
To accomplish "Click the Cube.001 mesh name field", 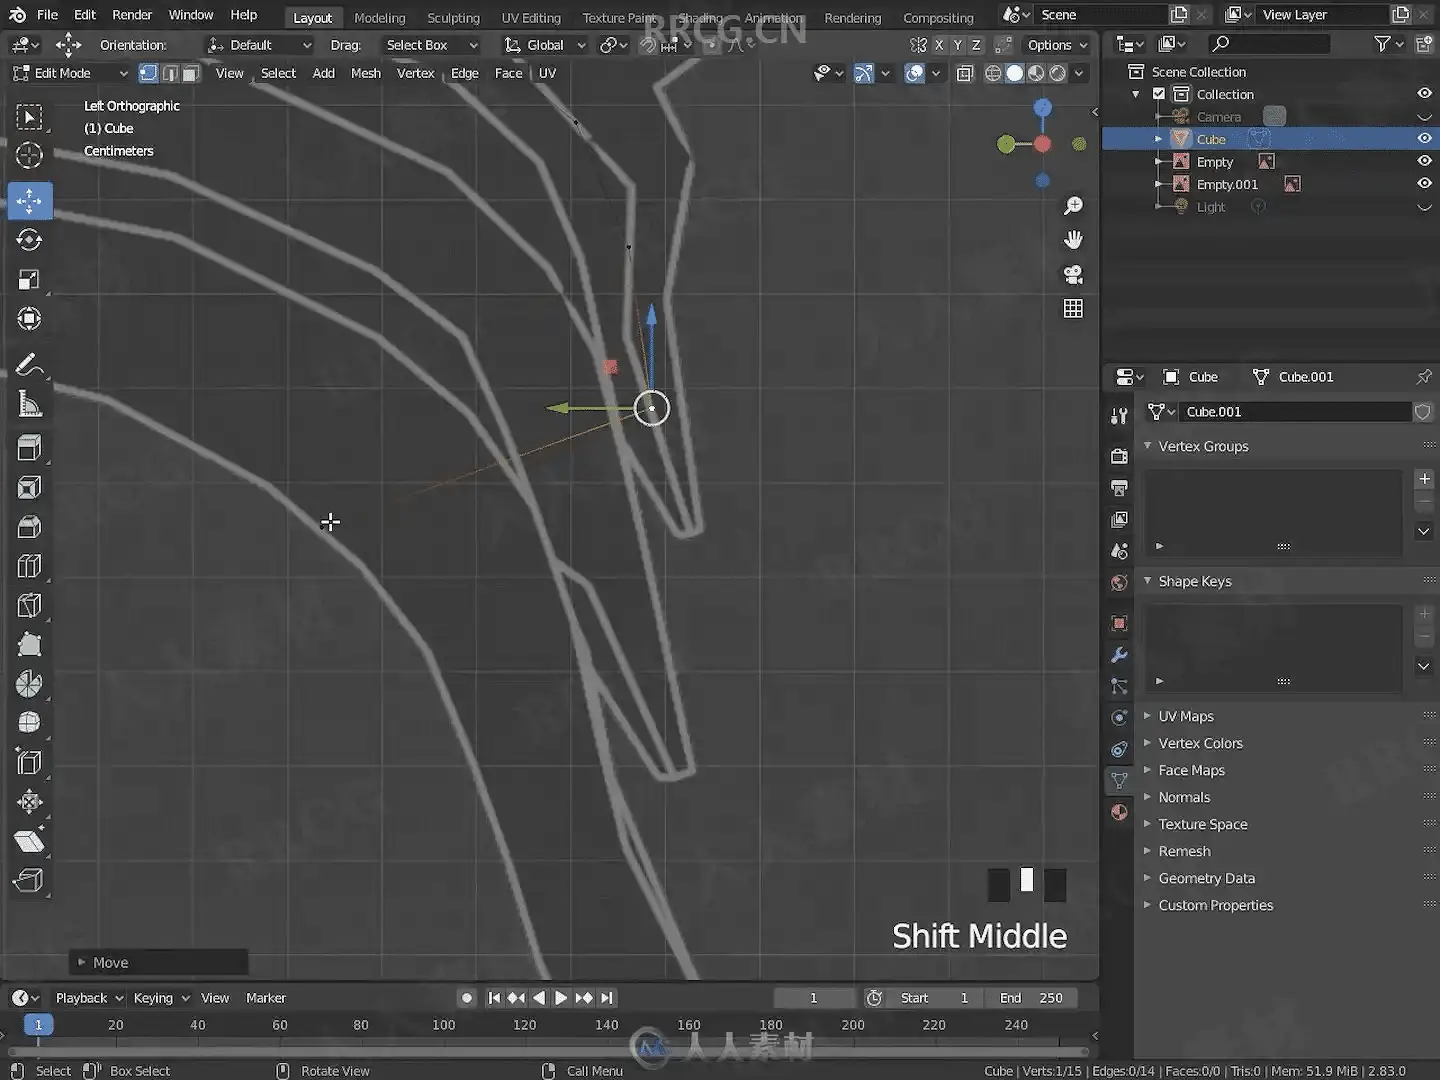I will tap(1296, 412).
